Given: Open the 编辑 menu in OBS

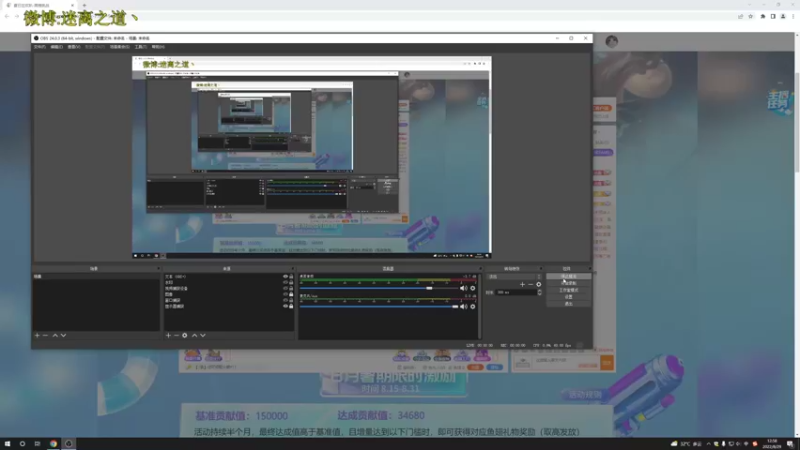Looking at the screenshot, I should (x=57, y=47).
